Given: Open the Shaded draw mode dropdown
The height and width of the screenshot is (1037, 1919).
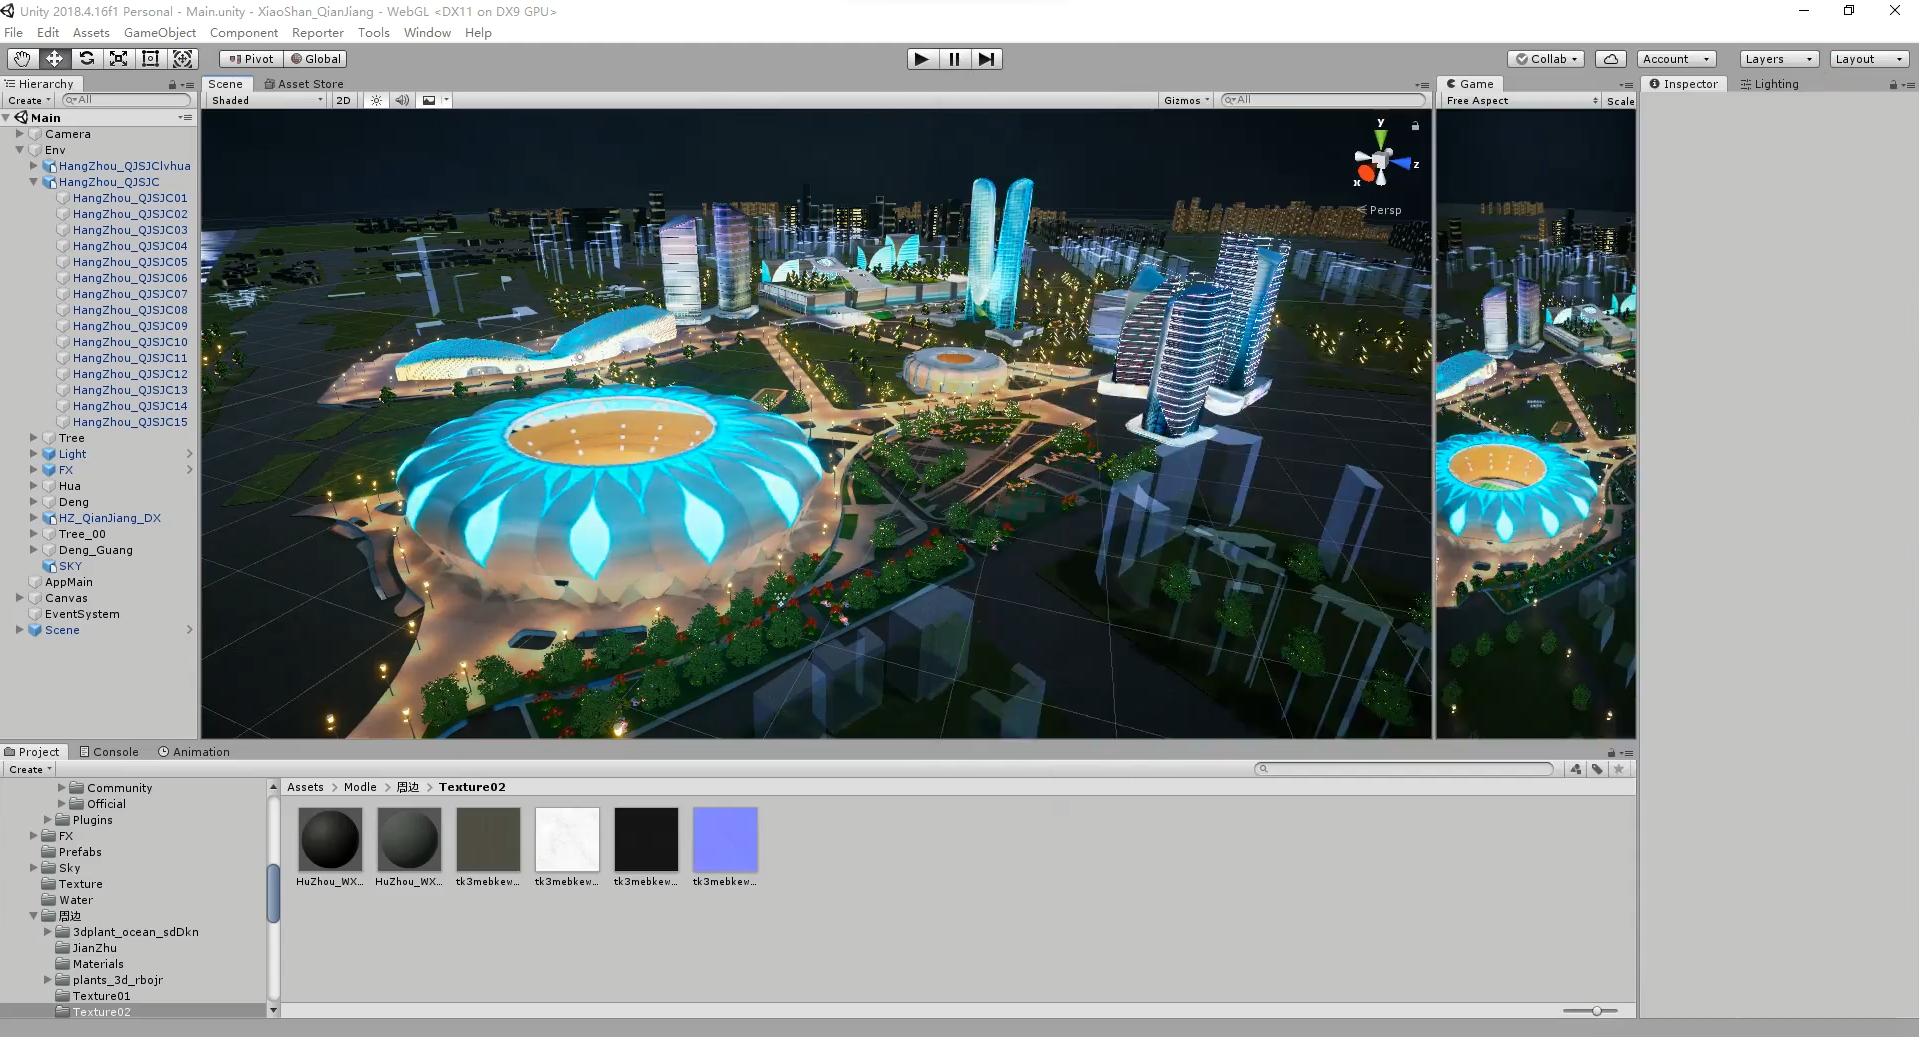Looking at the screenshot, I should (x=266, y=100).
